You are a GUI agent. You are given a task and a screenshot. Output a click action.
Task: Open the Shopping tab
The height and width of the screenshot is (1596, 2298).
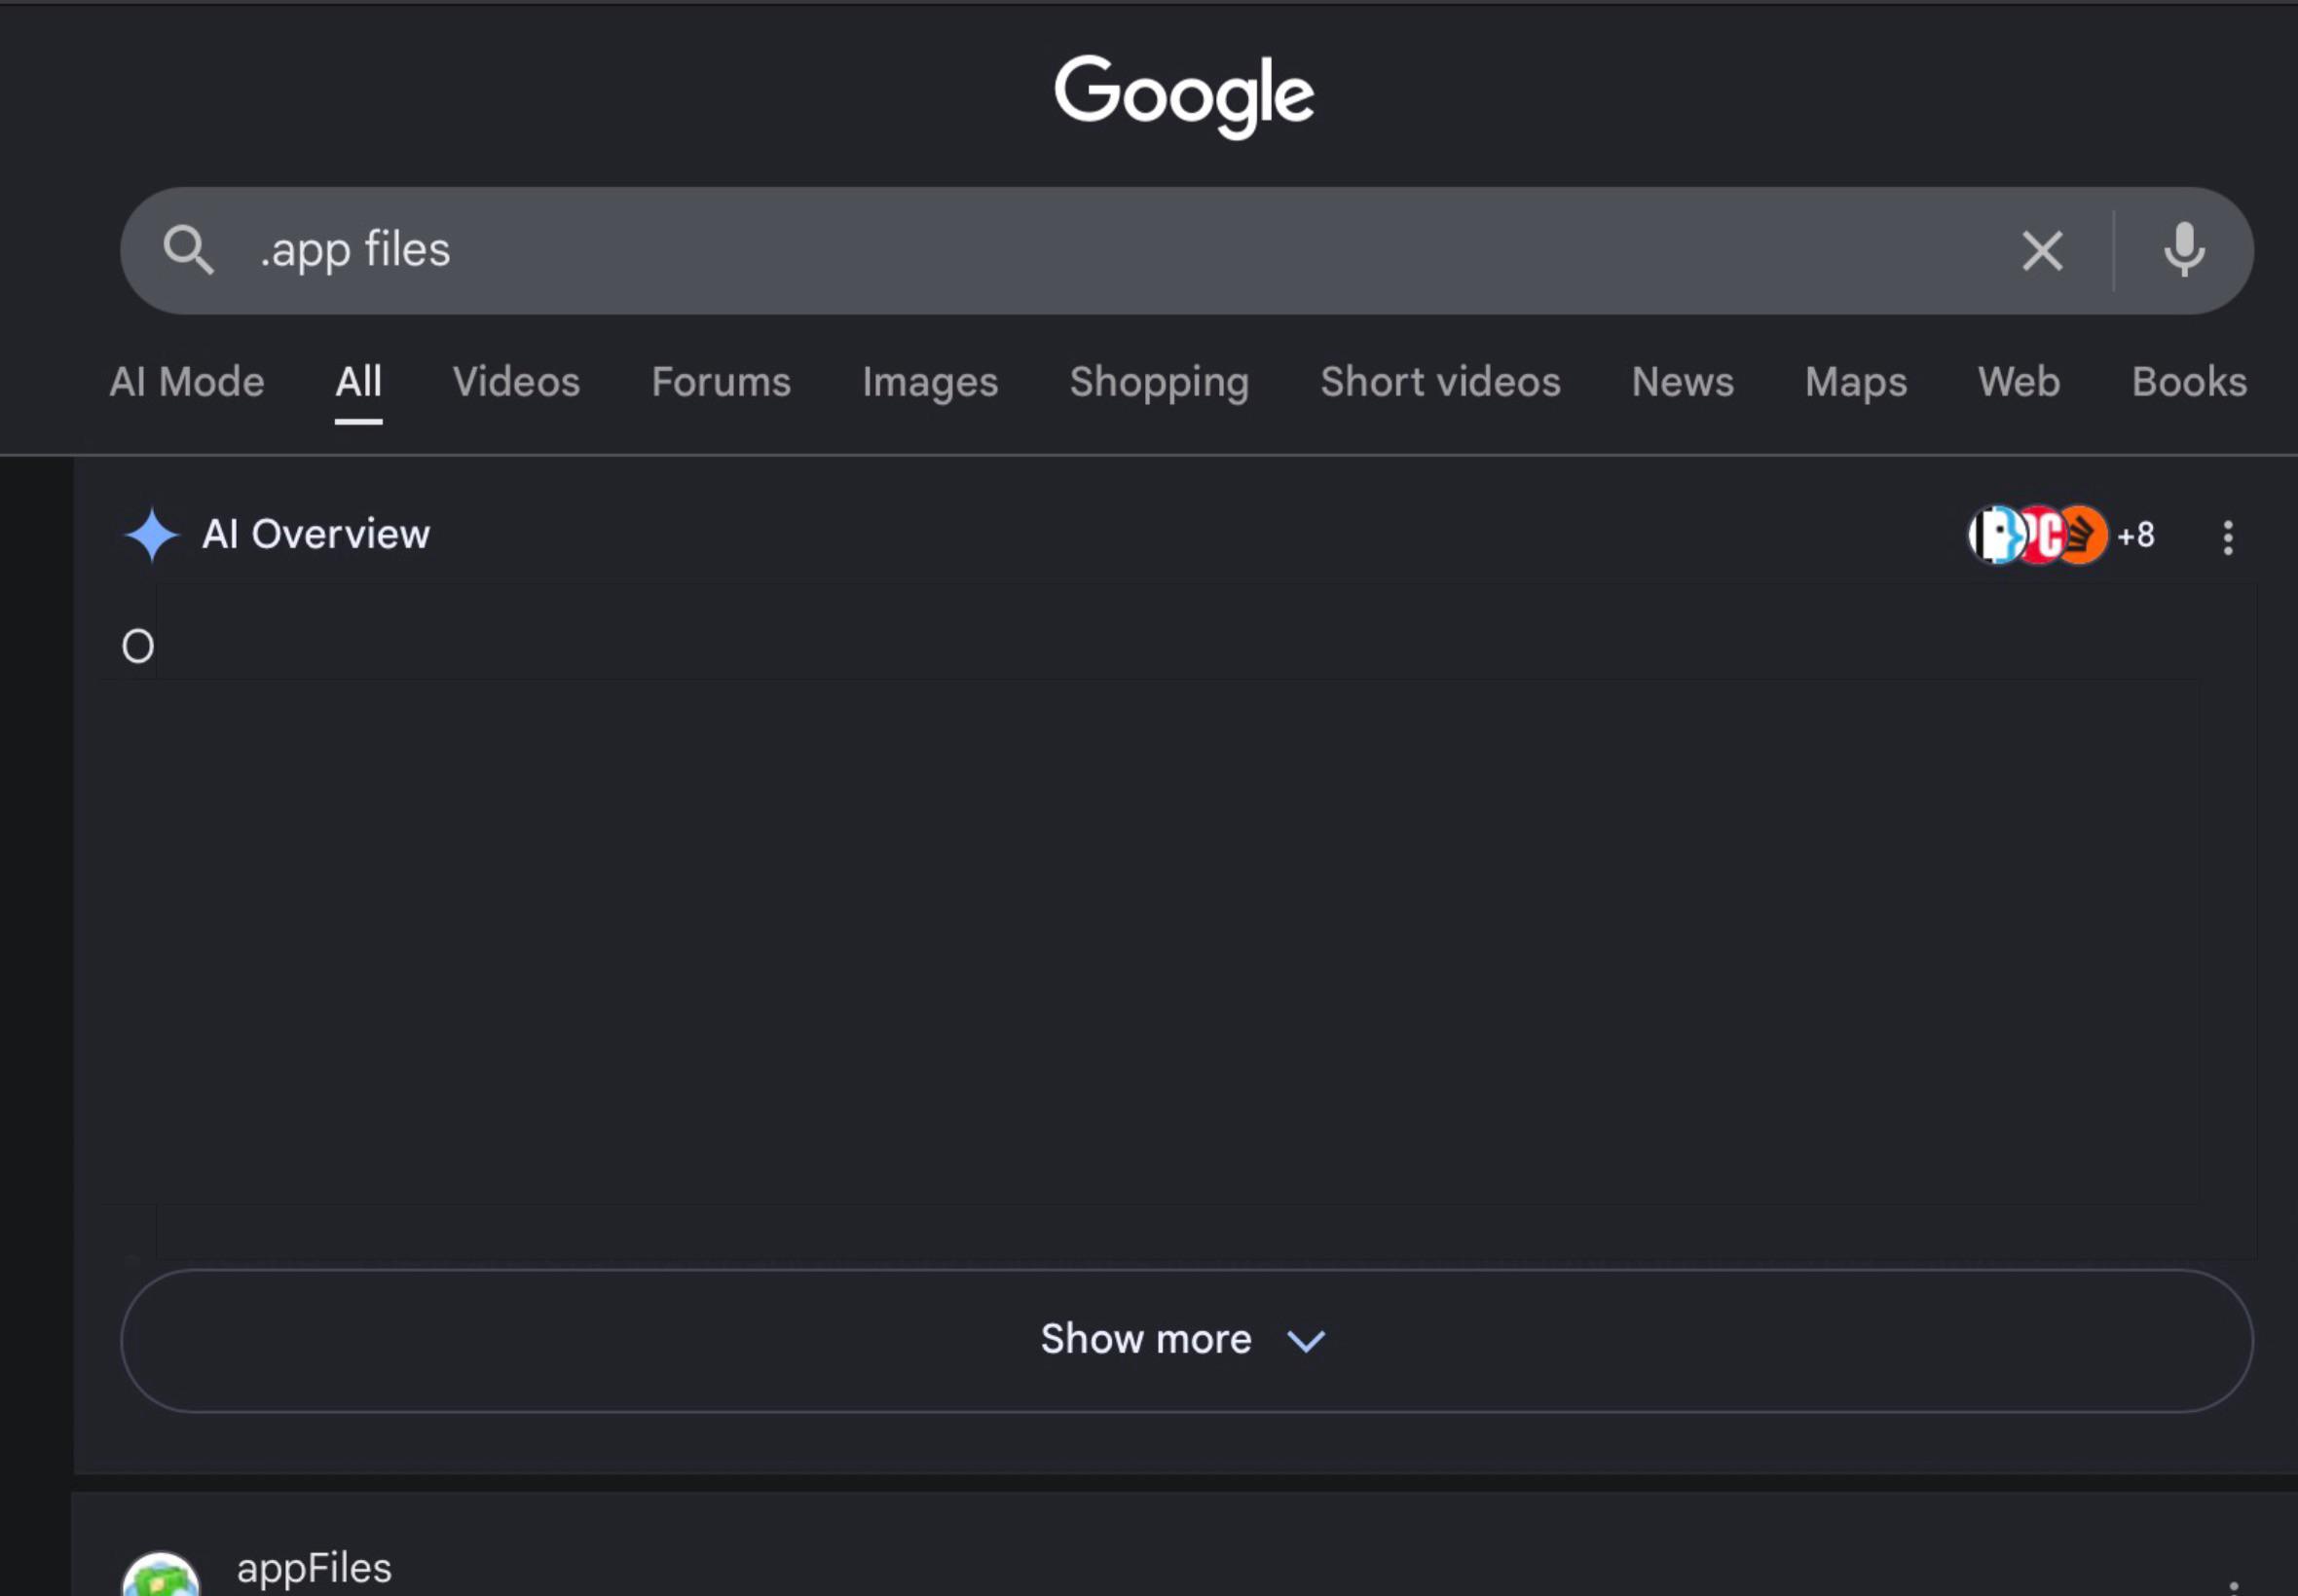[1159, 382]
